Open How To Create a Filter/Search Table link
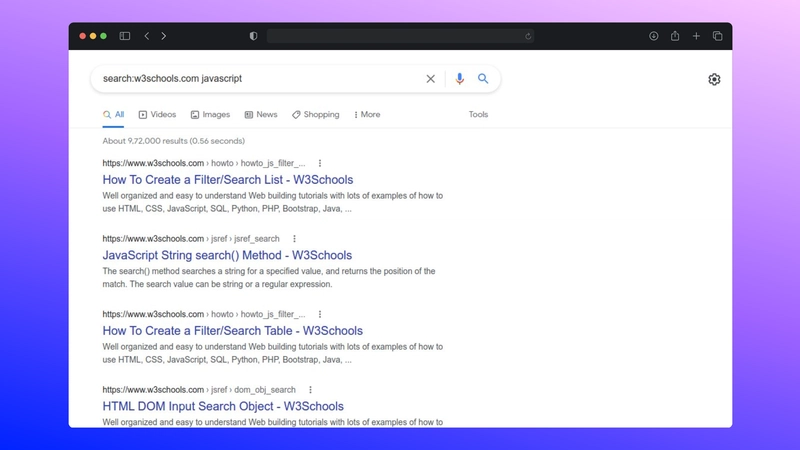 click(x=232, y=331)
